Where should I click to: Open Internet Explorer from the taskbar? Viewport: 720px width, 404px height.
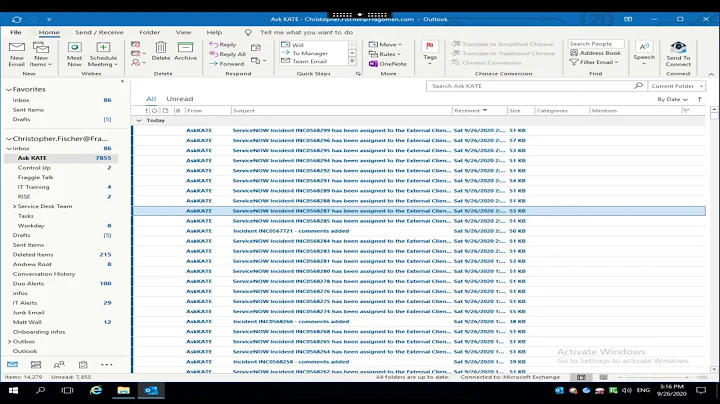96,391
